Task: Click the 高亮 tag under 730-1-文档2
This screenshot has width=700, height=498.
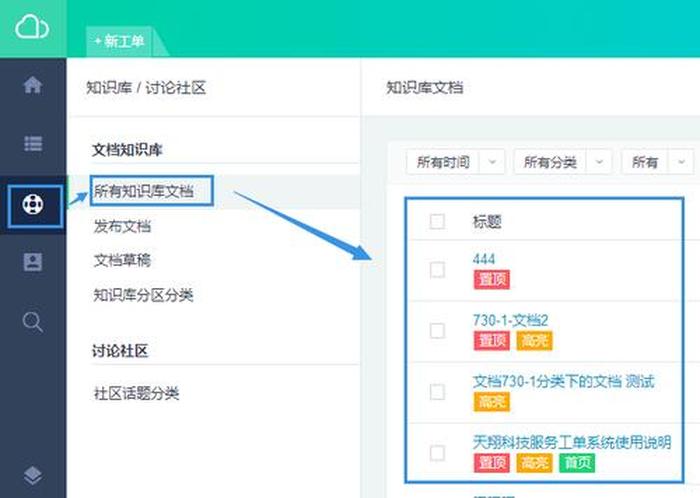Action: (534, 341)
